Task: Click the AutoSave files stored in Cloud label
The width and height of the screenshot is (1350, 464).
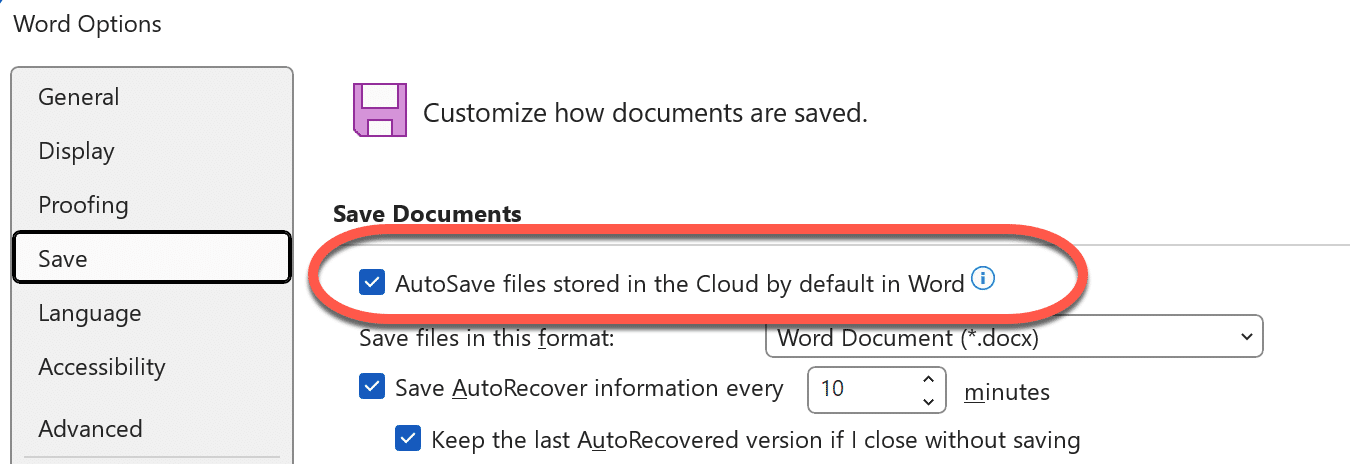Action: tap(680, 283)
